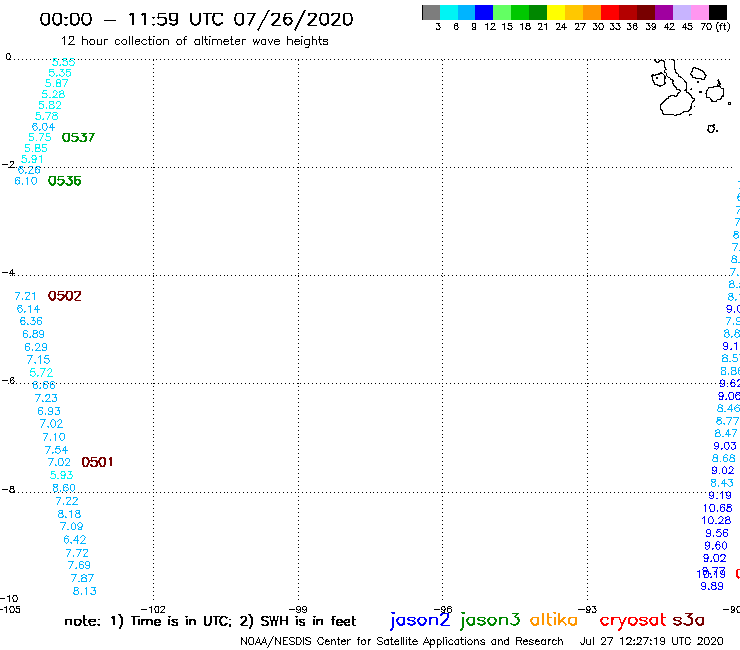740x650 pixels.
Task: Click the wave height value 9.56
Action: pyautogui.click(x=717, y=533)
